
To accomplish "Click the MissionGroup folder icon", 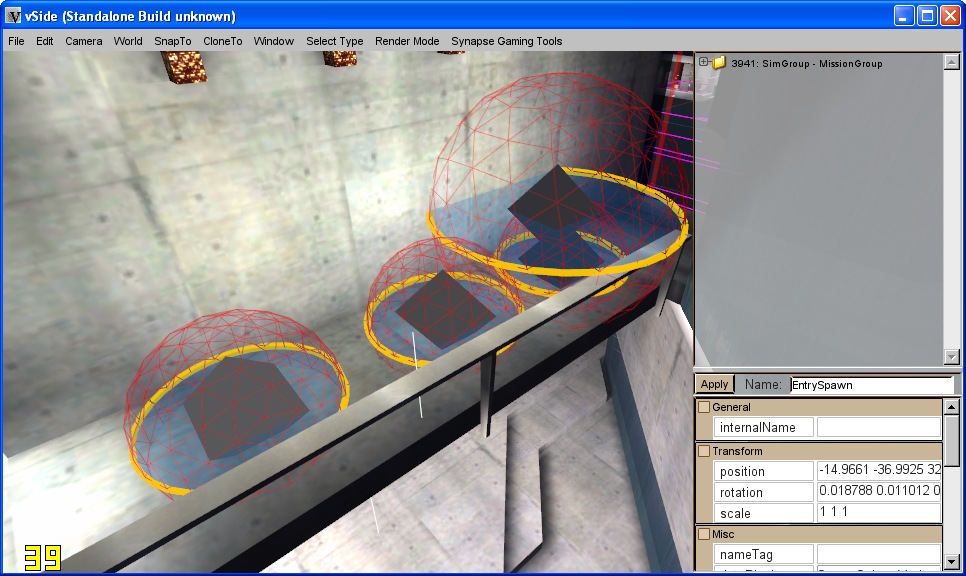I will [x=719, y=62].
